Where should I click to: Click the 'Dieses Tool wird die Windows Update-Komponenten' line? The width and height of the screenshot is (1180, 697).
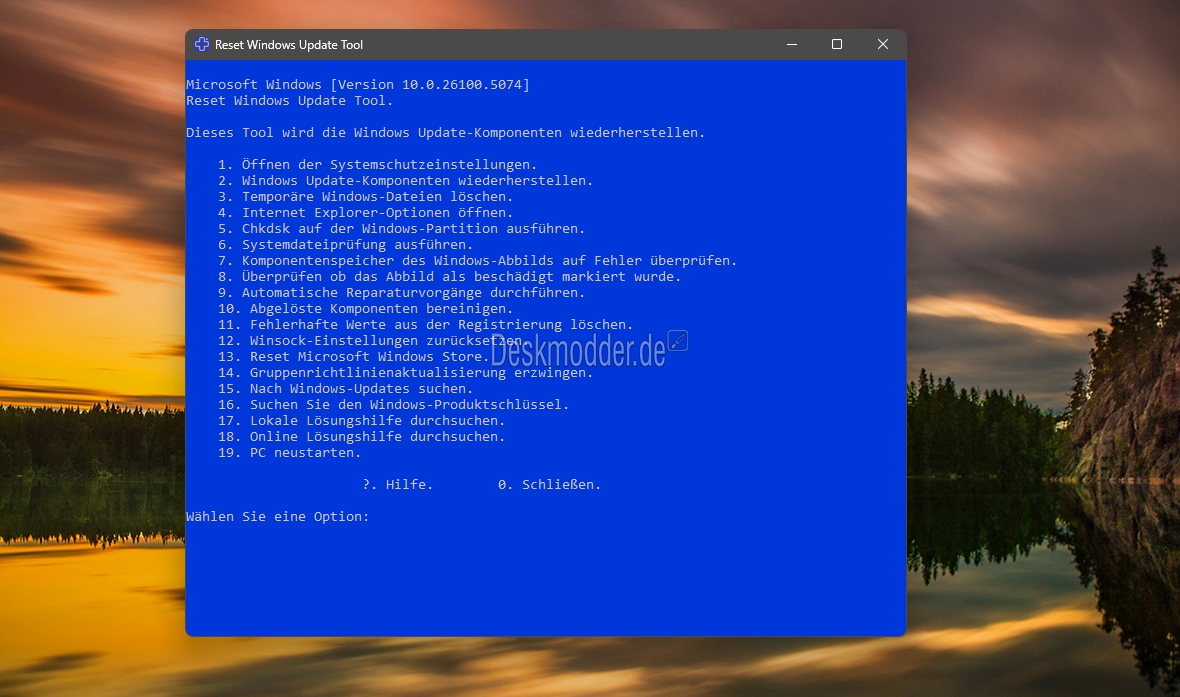click(446, 132)
